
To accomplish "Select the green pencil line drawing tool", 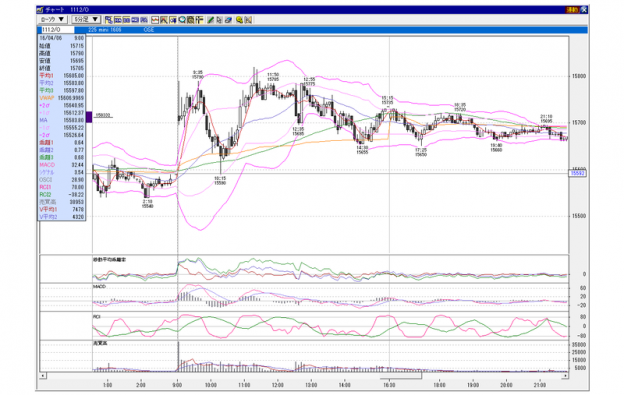I will (211, 20).
